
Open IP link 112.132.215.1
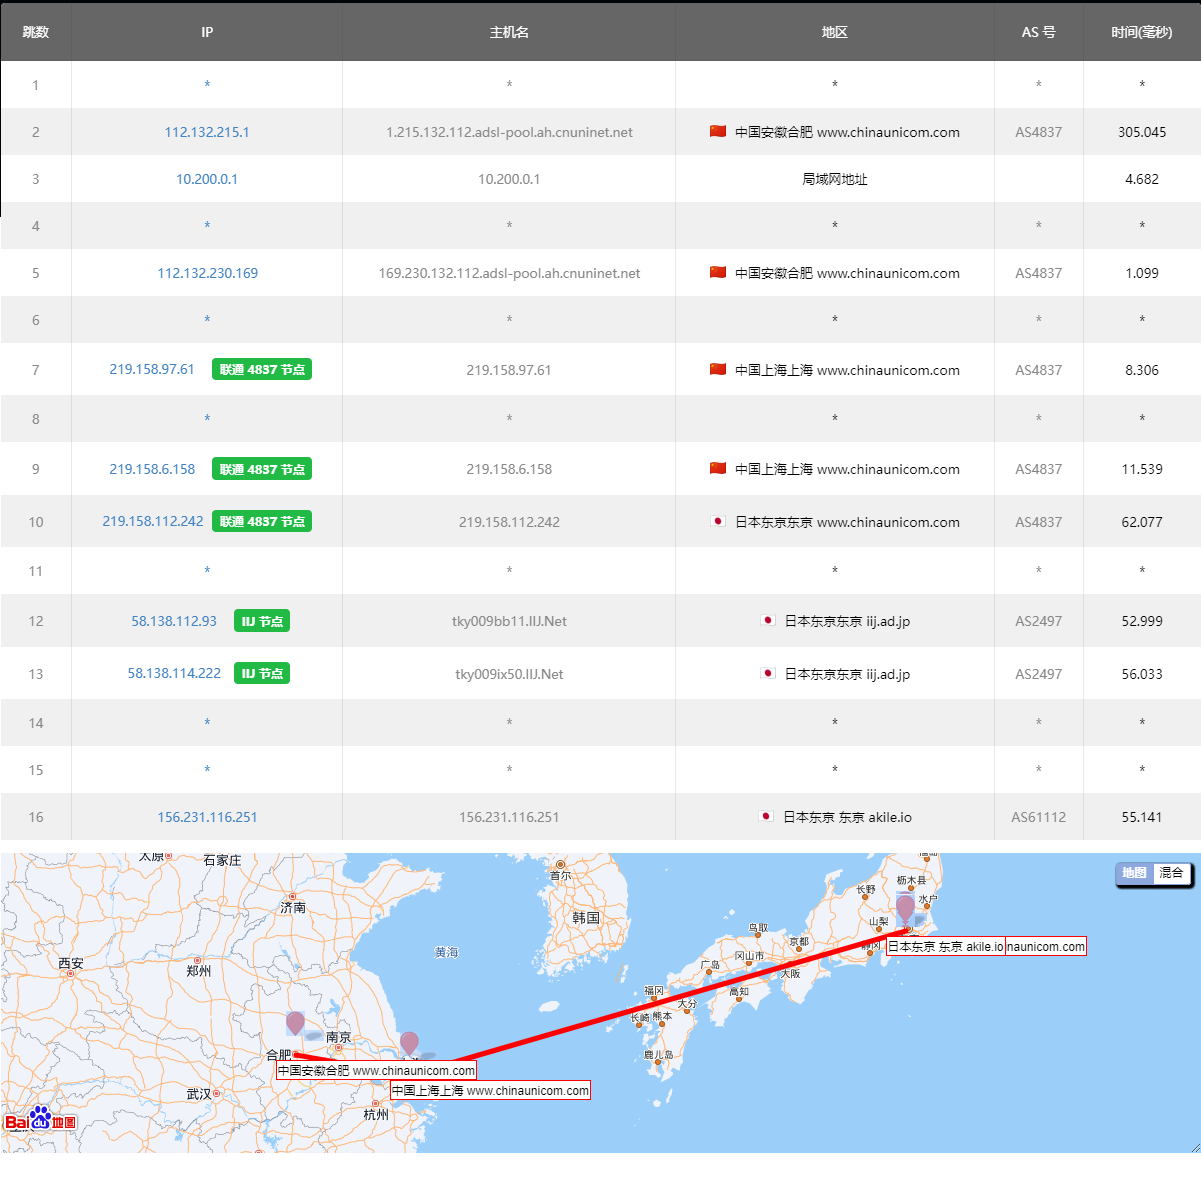[207, 132]
